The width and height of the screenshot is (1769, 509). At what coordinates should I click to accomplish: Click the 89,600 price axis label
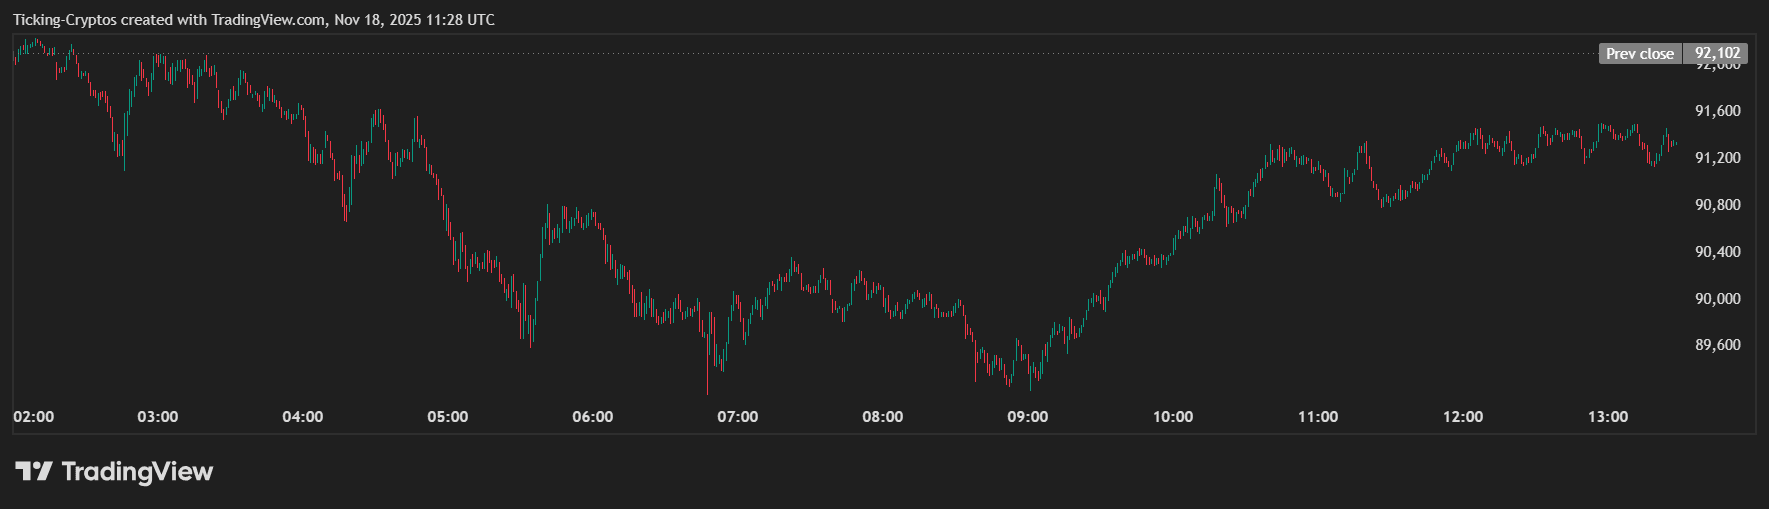click(x=1717, y=345)
